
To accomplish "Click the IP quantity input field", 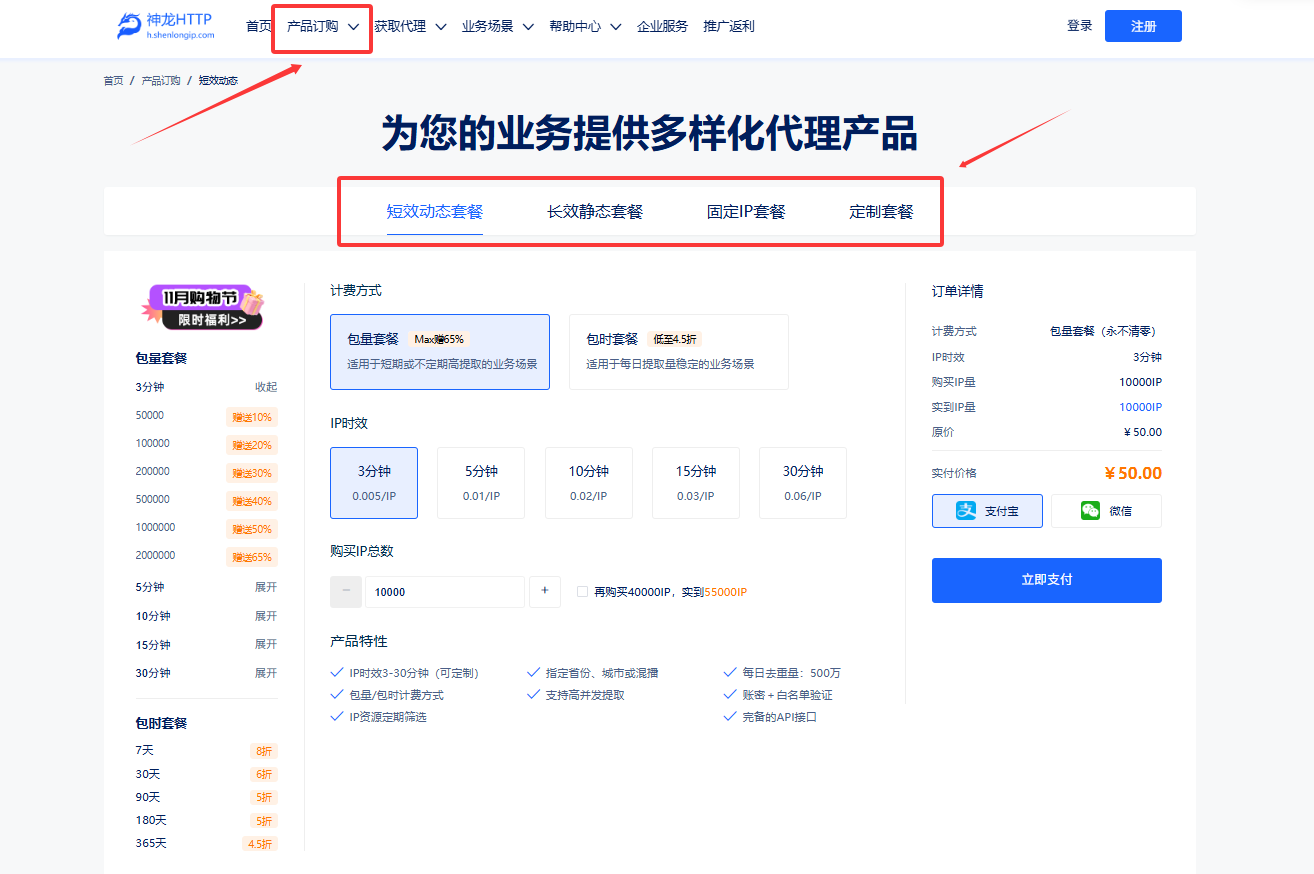I will point(444,592).
